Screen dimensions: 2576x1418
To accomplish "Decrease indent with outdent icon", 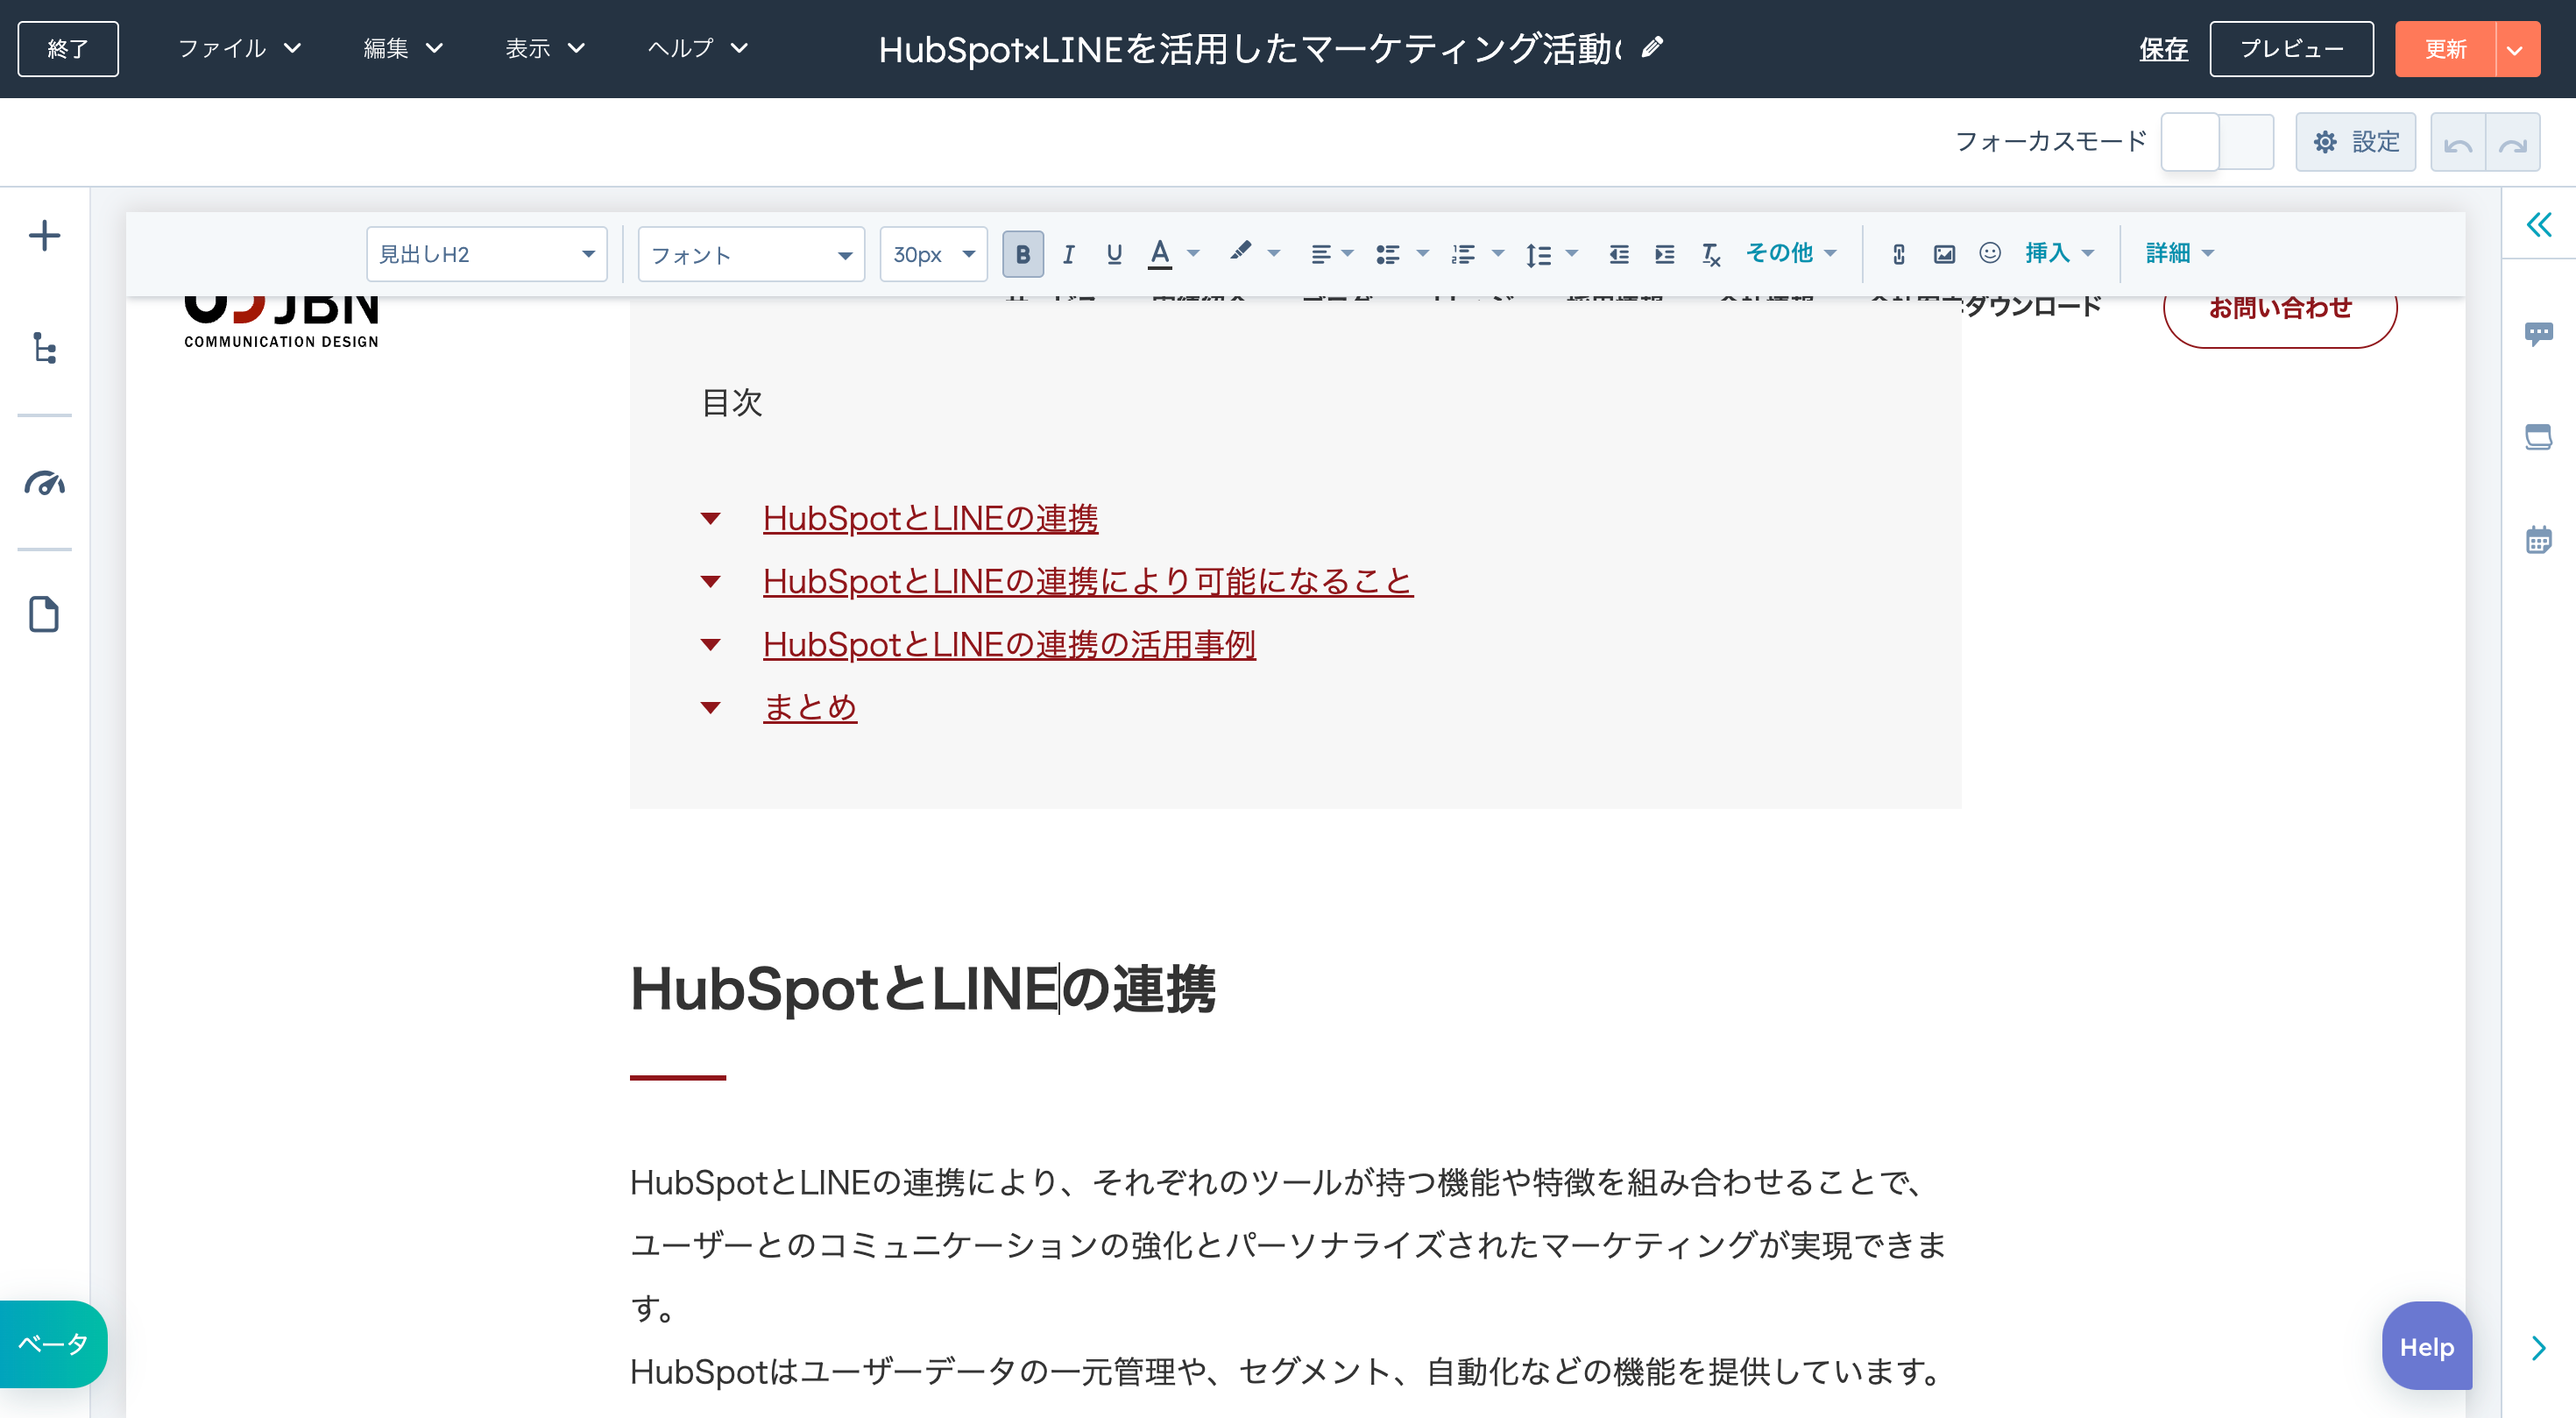I will 1619,254.
